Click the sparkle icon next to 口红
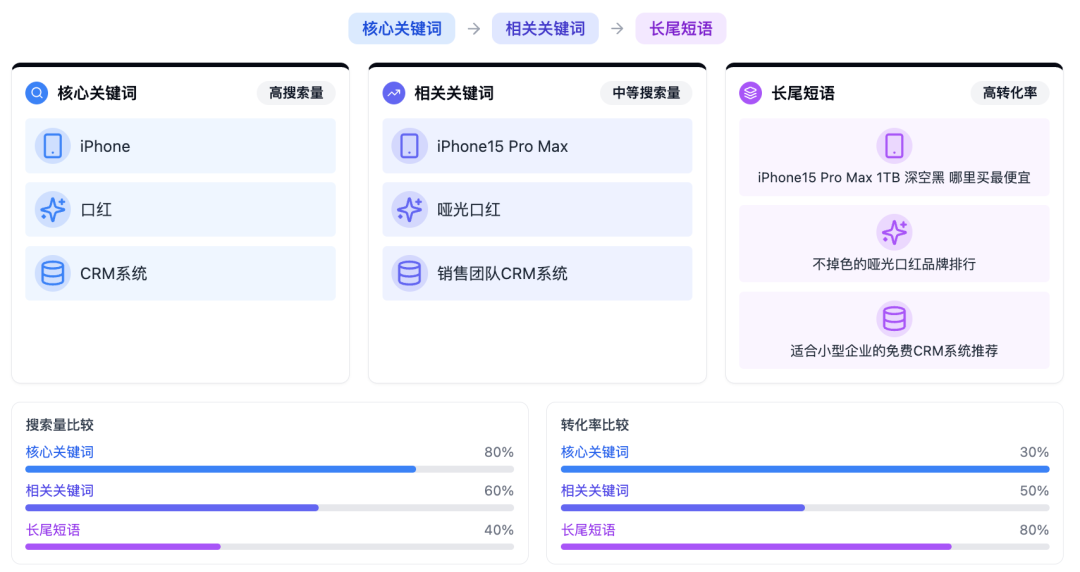This screenshot has height=572, width=1080. coord(53,210)
